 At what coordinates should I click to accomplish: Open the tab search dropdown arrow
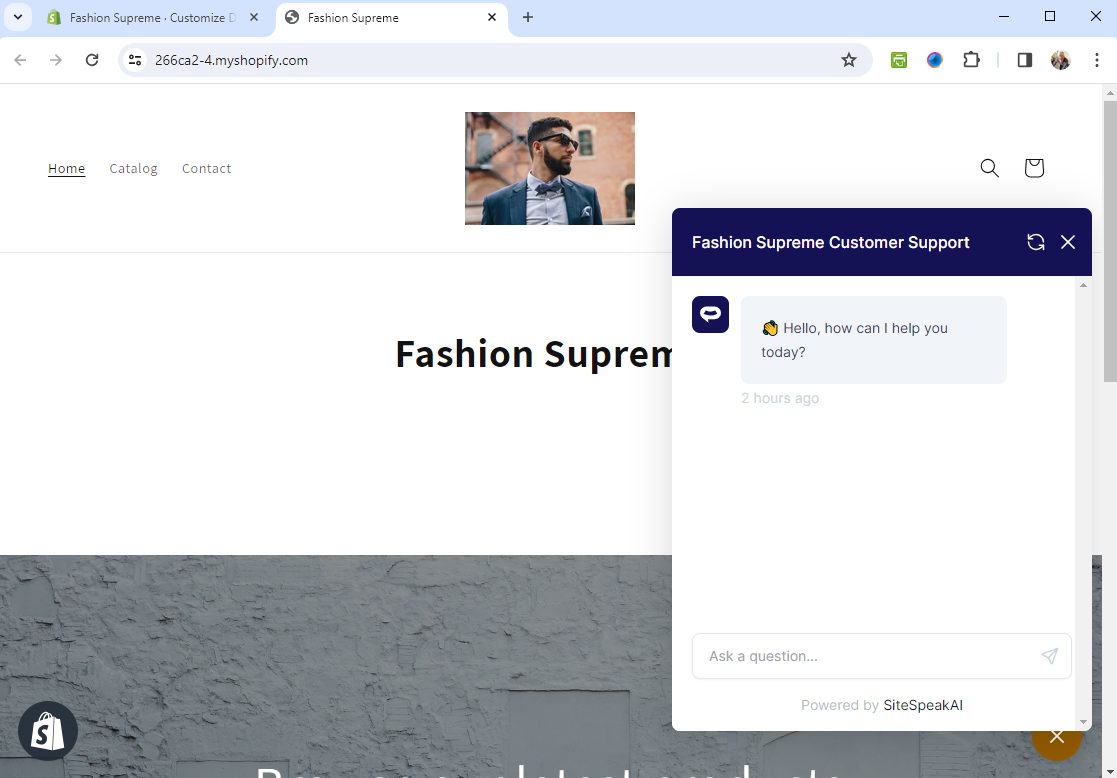tap(18, 17)
